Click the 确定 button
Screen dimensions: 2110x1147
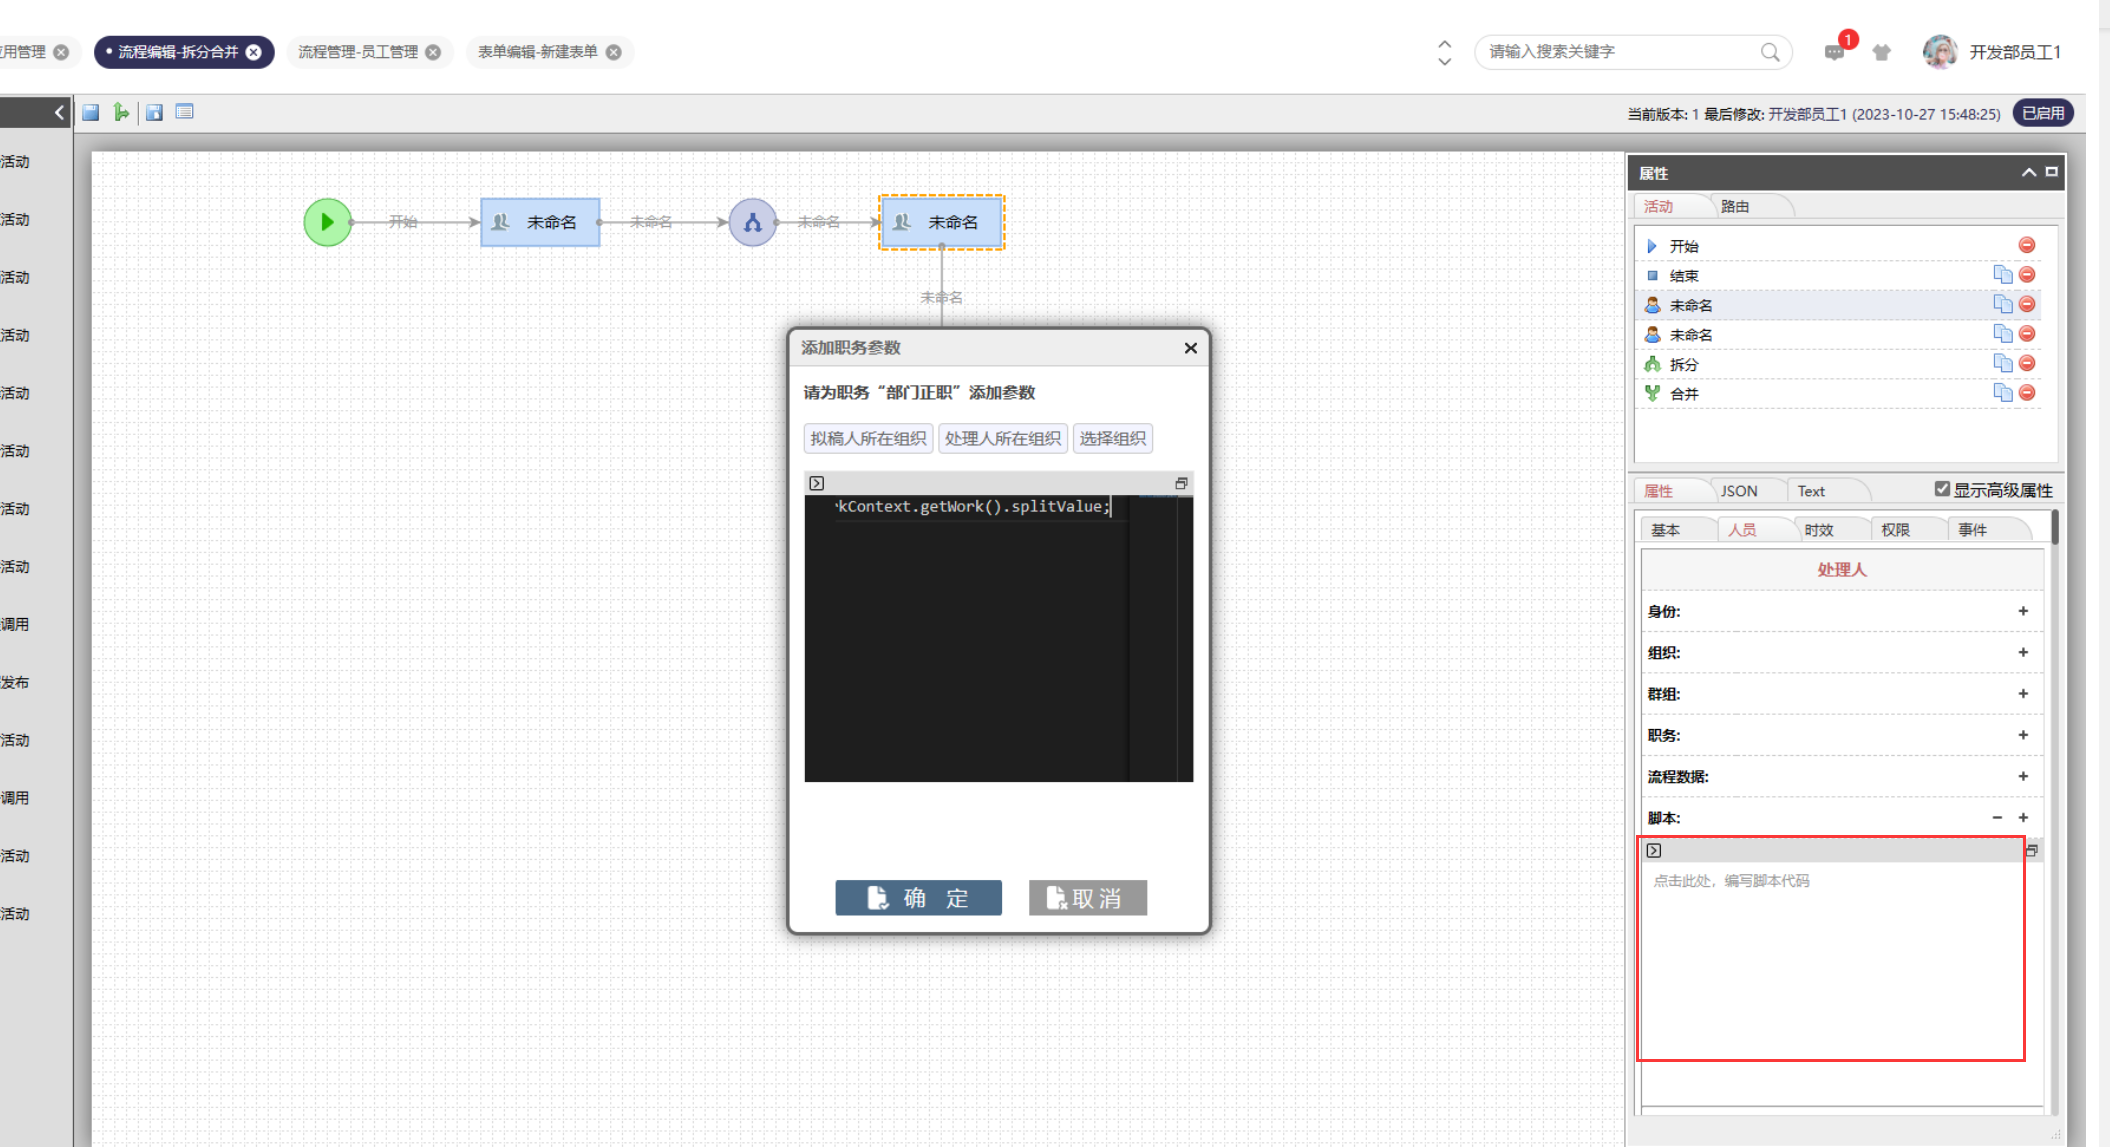pos(918,898)
